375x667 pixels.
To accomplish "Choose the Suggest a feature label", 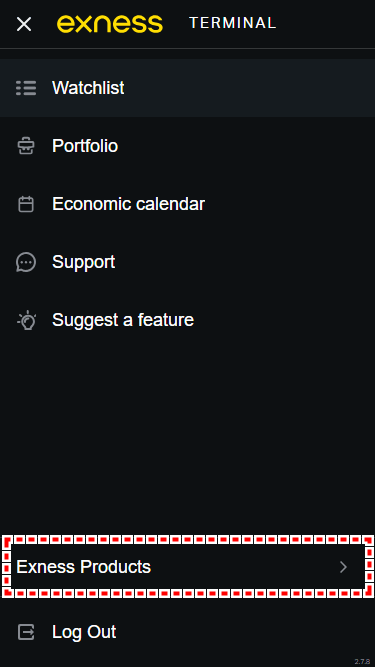I will pos(123,320).
